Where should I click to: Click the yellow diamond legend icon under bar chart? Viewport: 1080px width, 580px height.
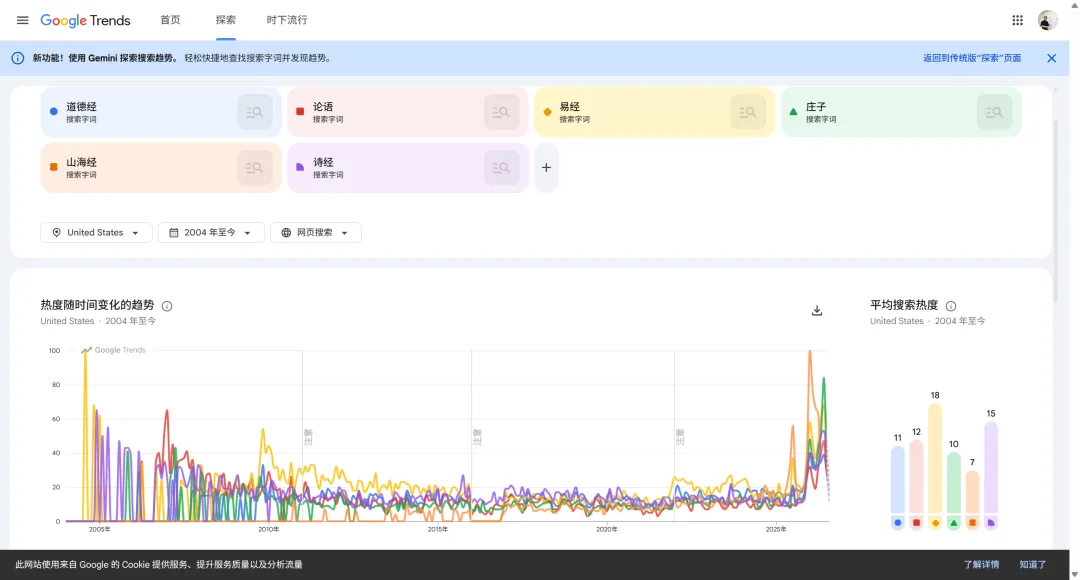click(x=935, y=523)
